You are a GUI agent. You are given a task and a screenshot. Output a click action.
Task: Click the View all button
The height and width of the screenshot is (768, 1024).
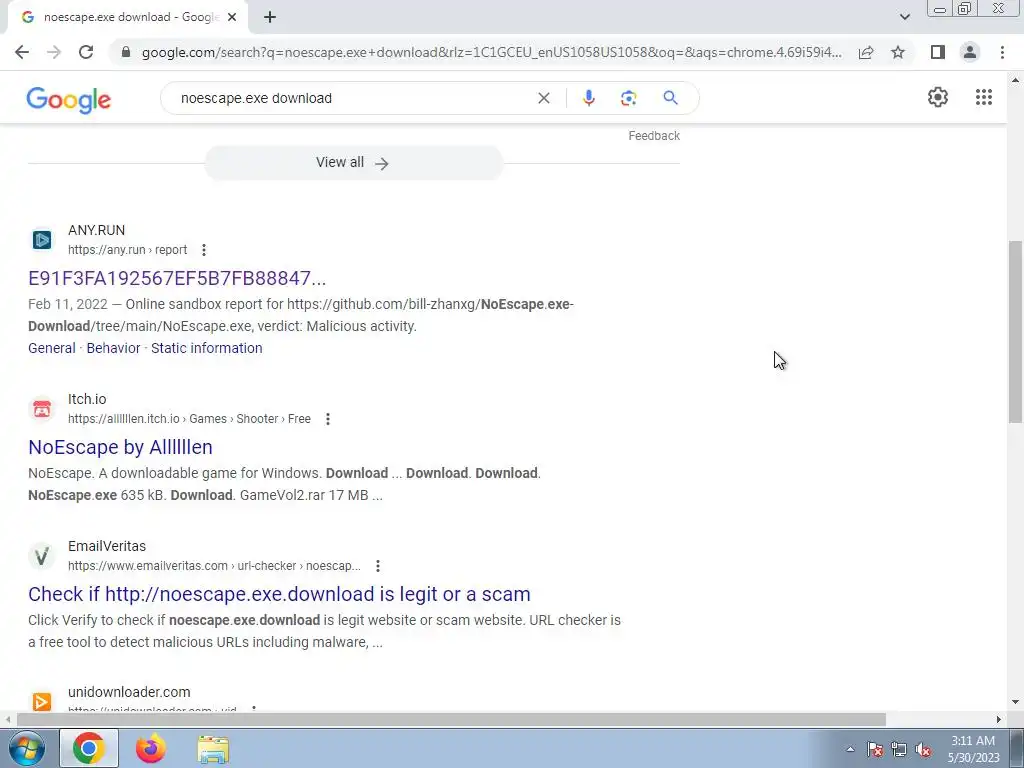[353, 163]
